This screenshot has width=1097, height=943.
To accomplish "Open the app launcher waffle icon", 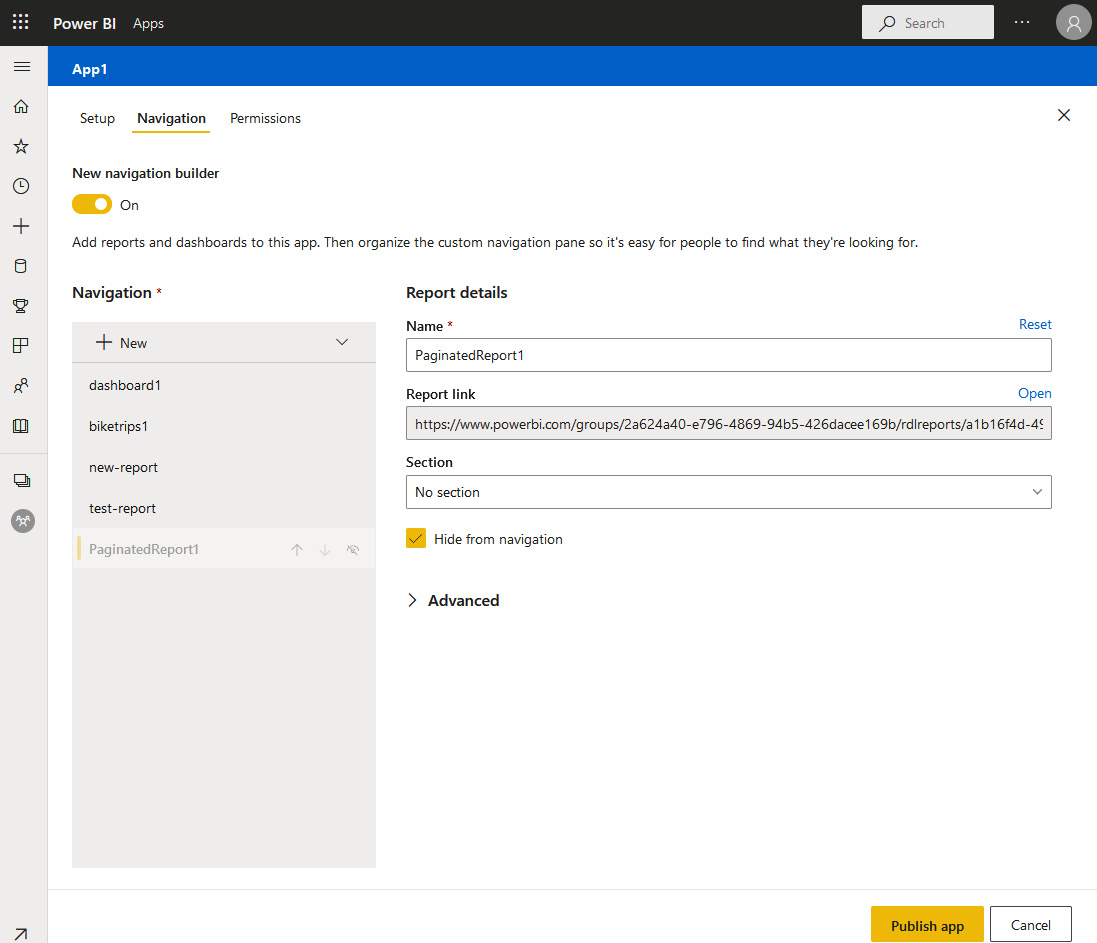I will pyautogui.click(x=21, y=22).
